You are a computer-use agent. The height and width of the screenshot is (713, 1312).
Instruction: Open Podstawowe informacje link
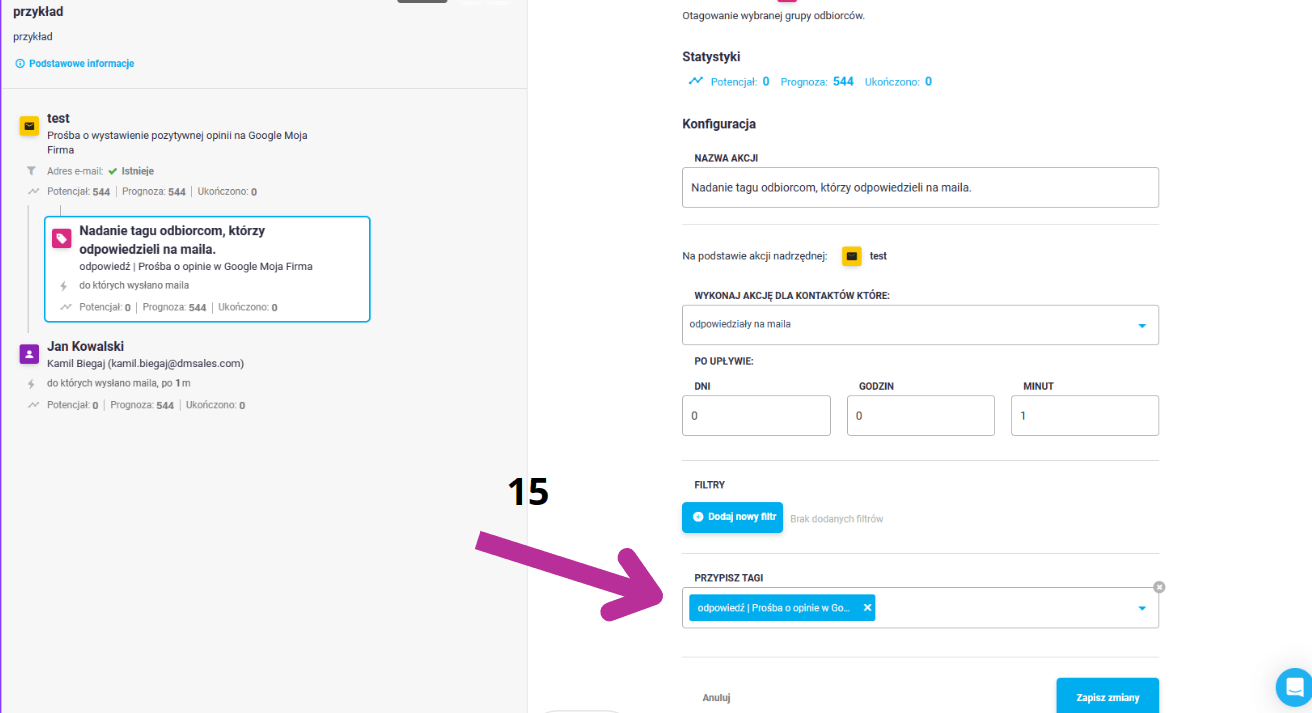tap(81, 63)
